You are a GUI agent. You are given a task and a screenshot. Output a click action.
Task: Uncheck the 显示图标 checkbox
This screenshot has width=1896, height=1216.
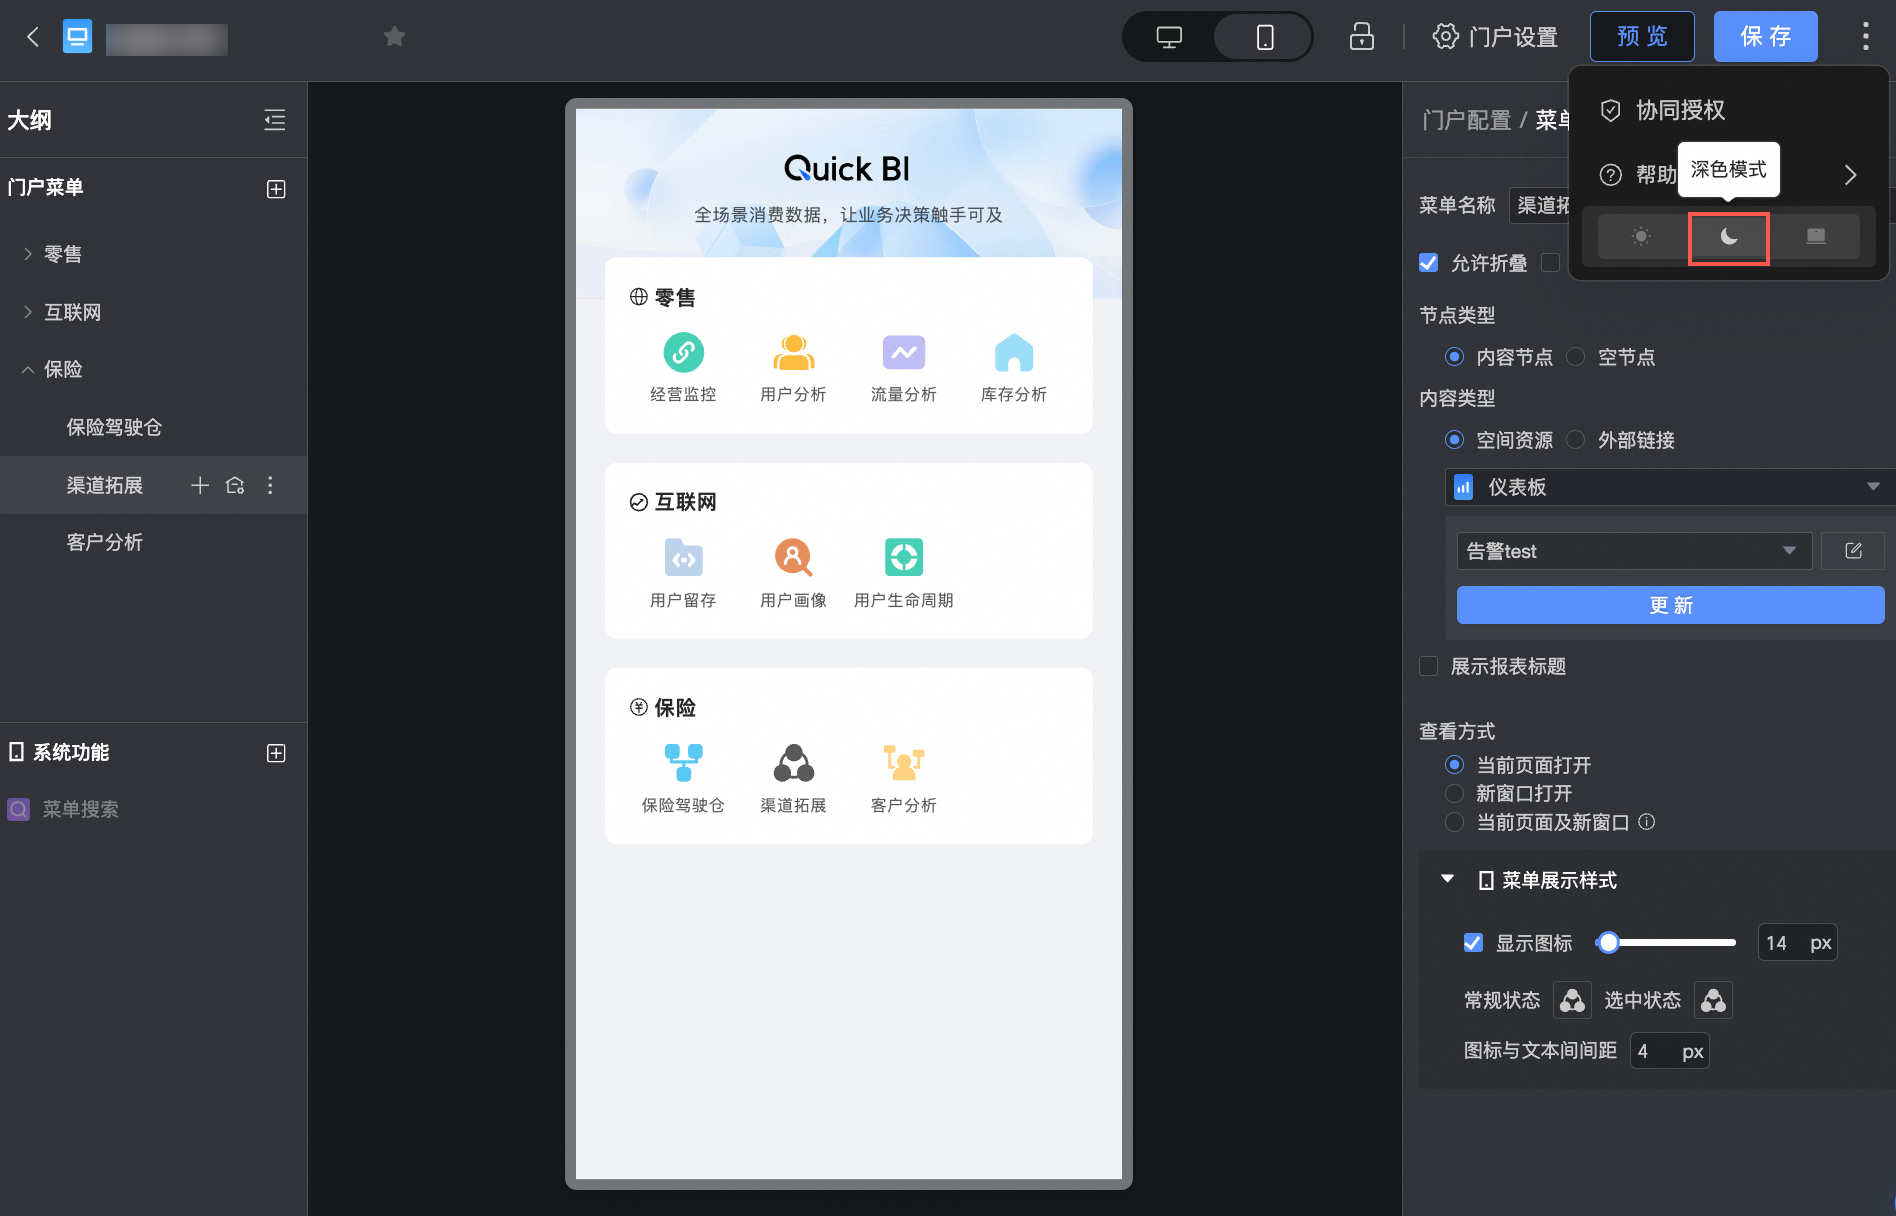click(x=1473, y=942)
